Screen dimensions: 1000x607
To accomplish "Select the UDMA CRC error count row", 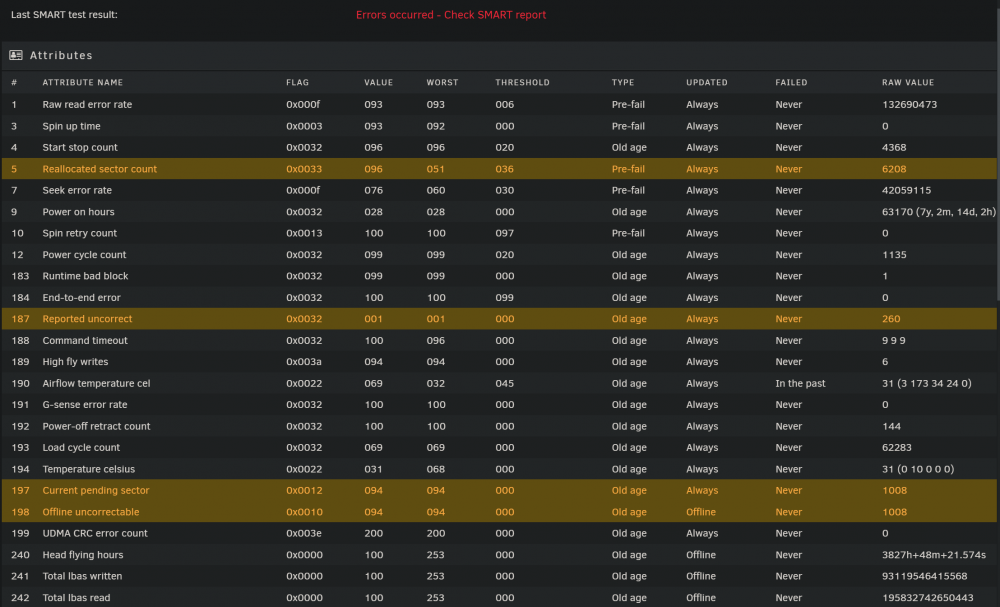I will click(499, 533).
